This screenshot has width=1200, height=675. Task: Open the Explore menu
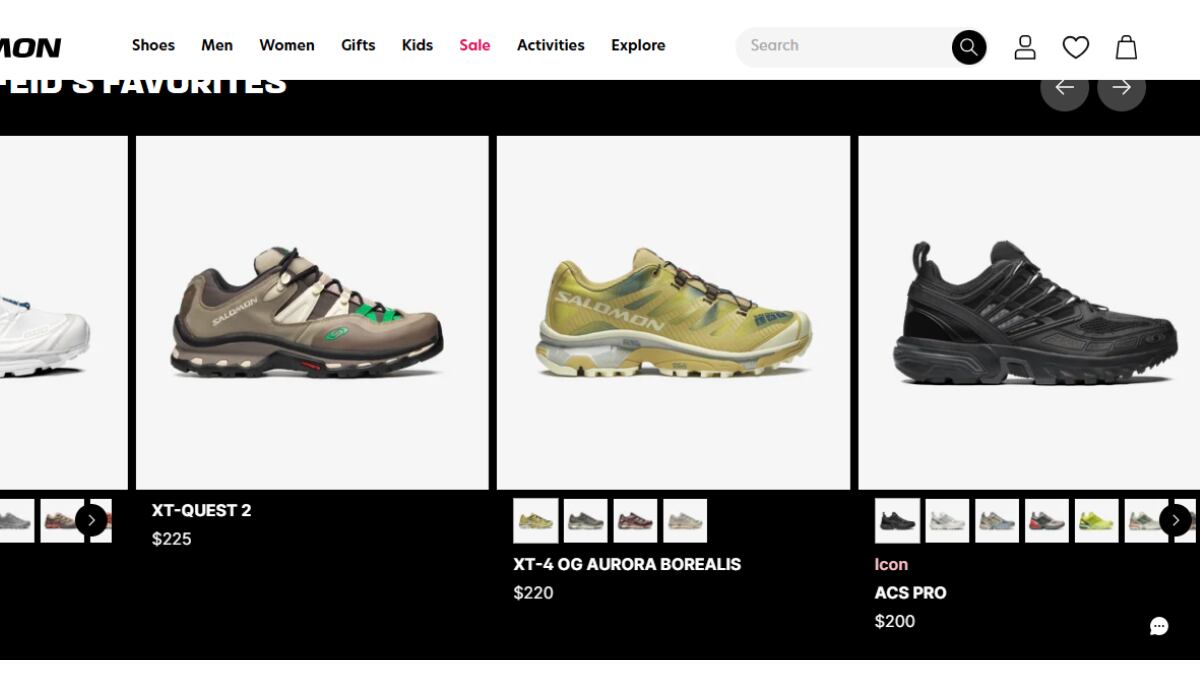pos(638,45)
